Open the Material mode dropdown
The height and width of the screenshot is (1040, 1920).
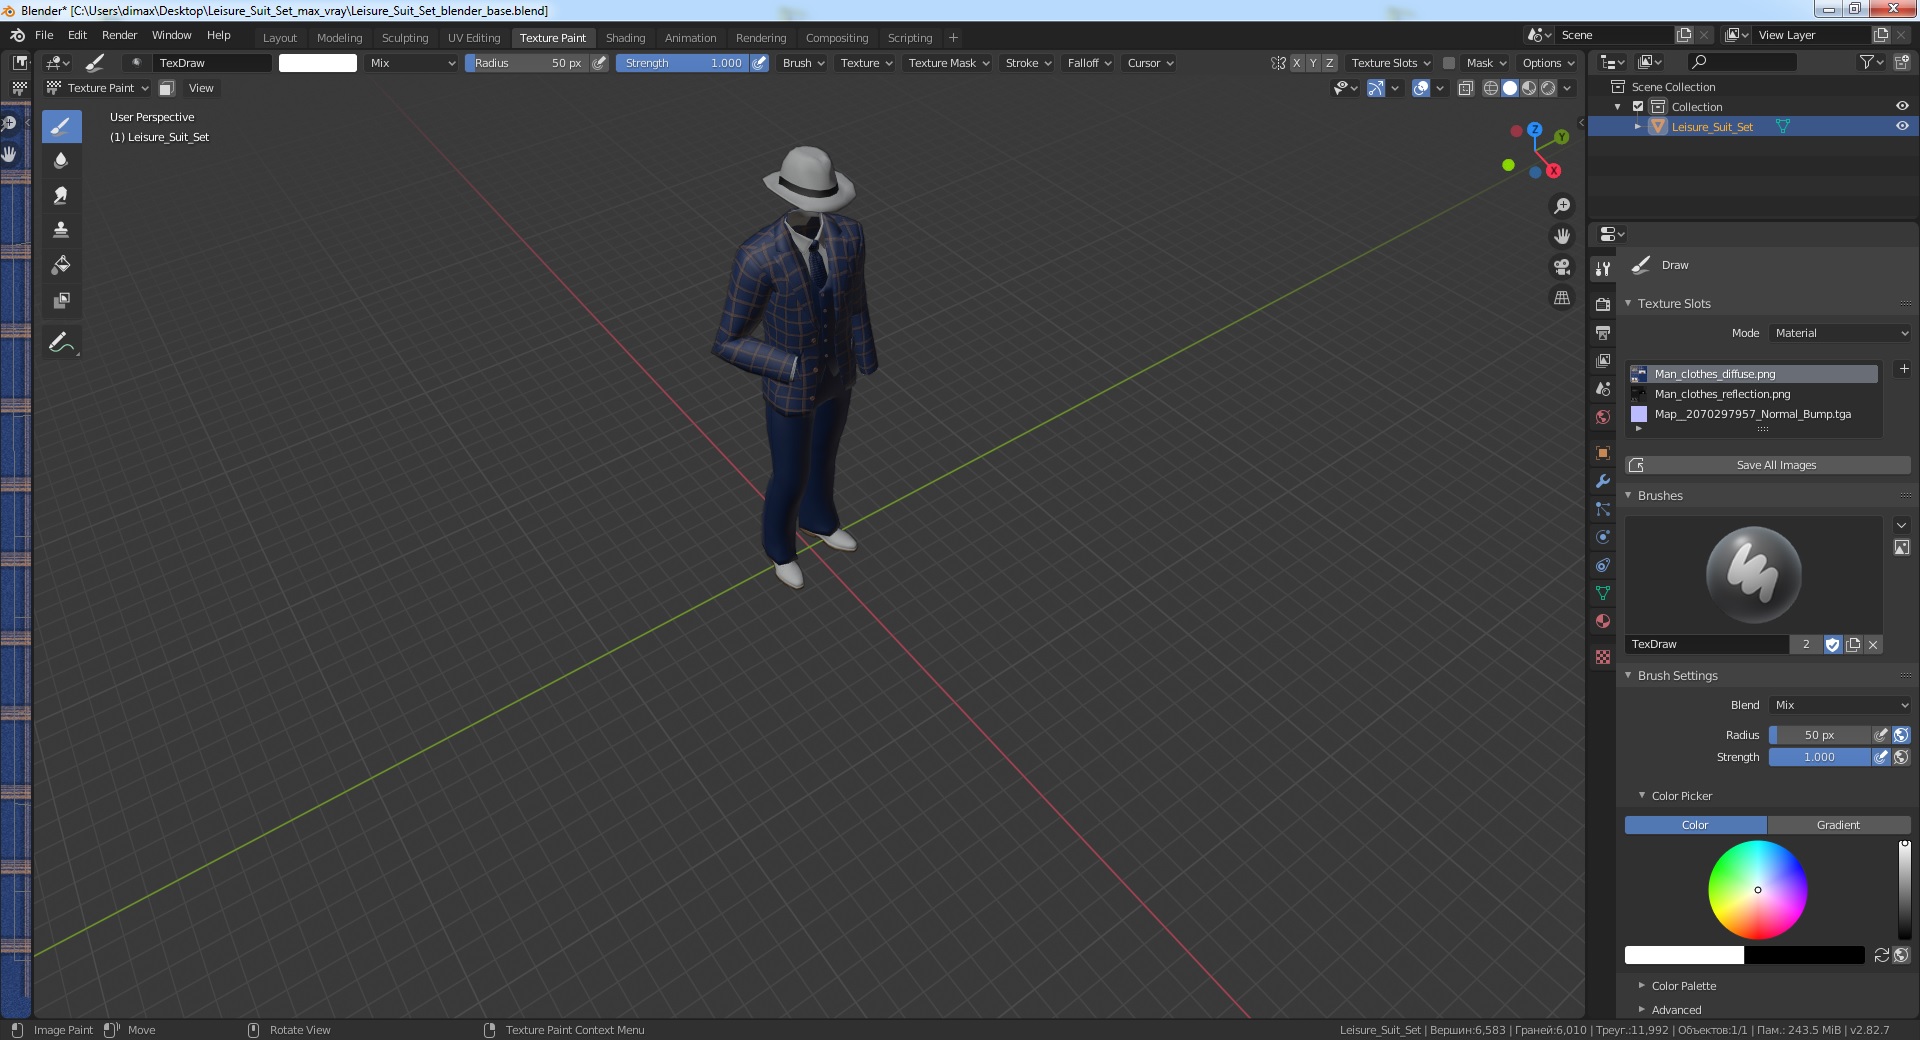click(x=1840, y=333)
